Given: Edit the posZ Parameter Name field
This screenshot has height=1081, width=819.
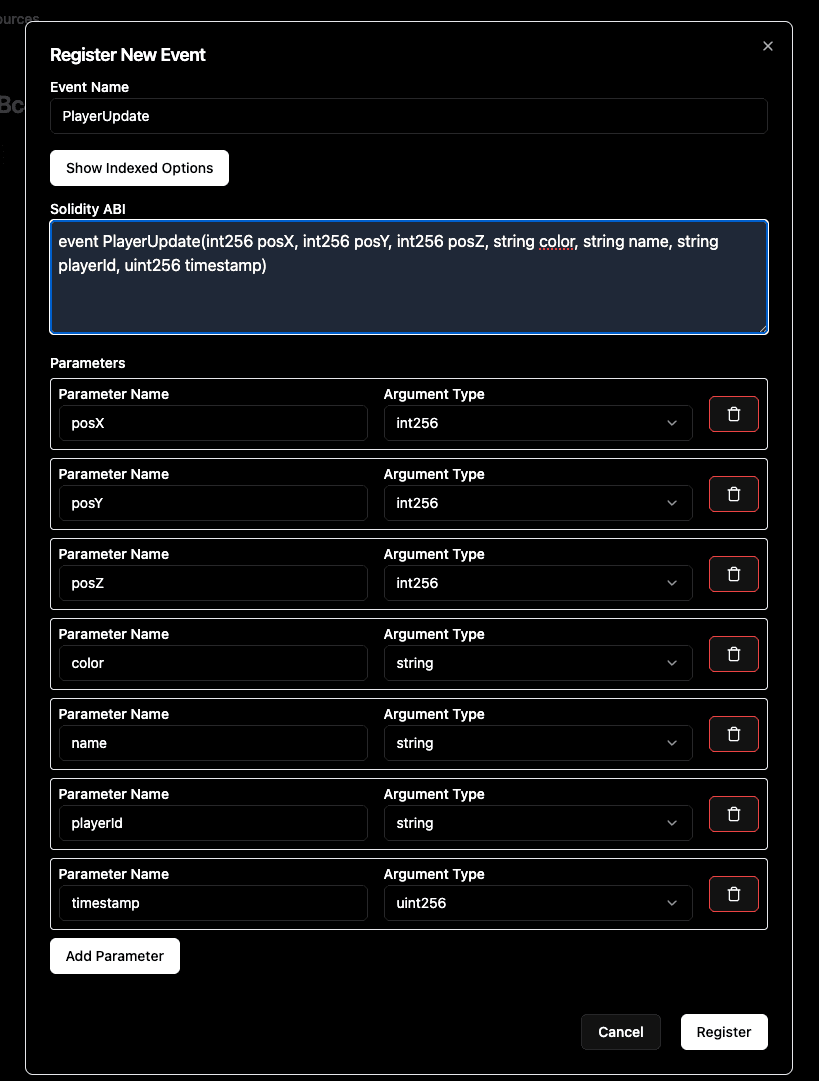Looking at the screenshot, I should [x=213, y=583].
